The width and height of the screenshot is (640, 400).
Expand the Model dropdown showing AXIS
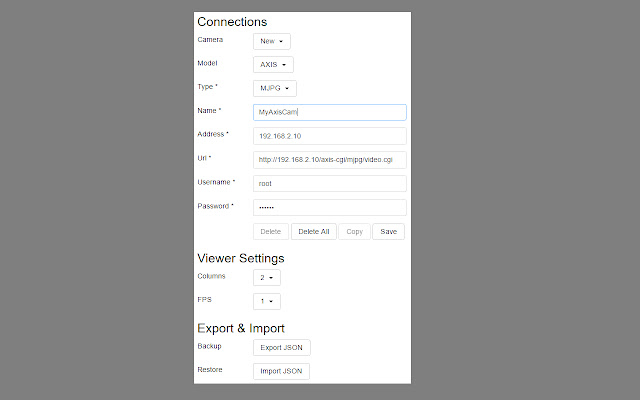point(273,64)
